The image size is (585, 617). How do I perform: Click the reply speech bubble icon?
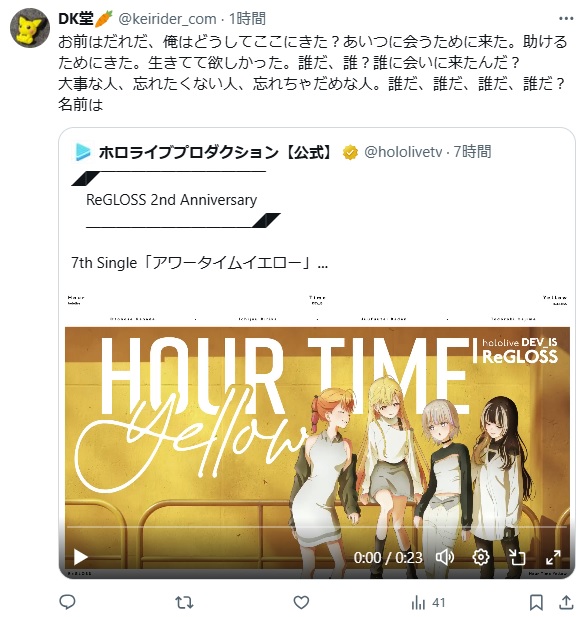click(67, 602)
